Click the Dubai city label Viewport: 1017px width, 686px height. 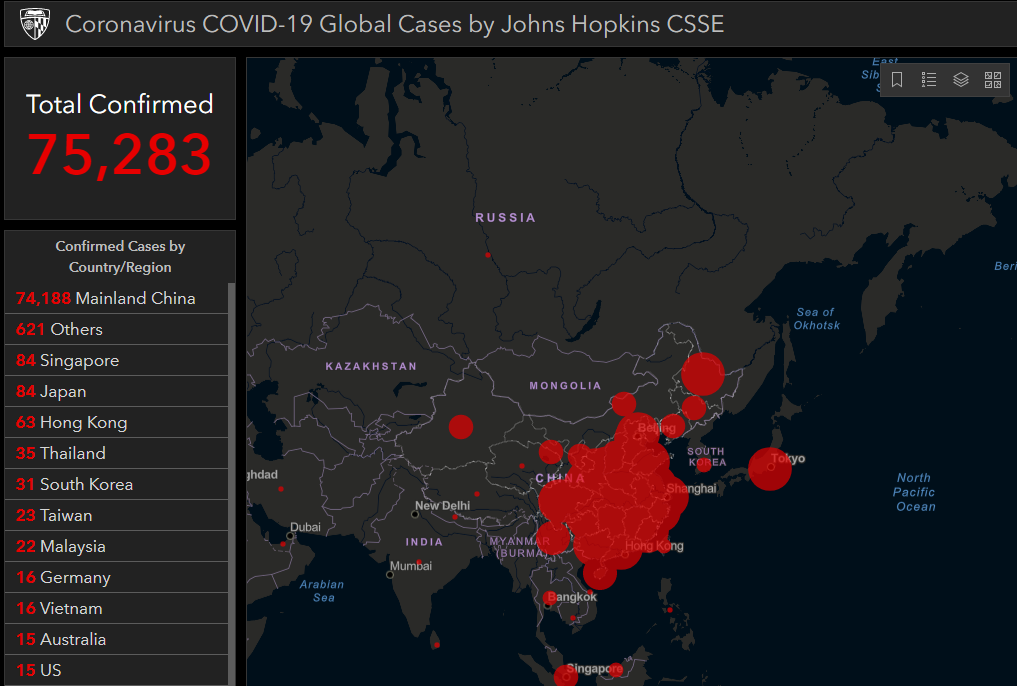coord(305,527)
